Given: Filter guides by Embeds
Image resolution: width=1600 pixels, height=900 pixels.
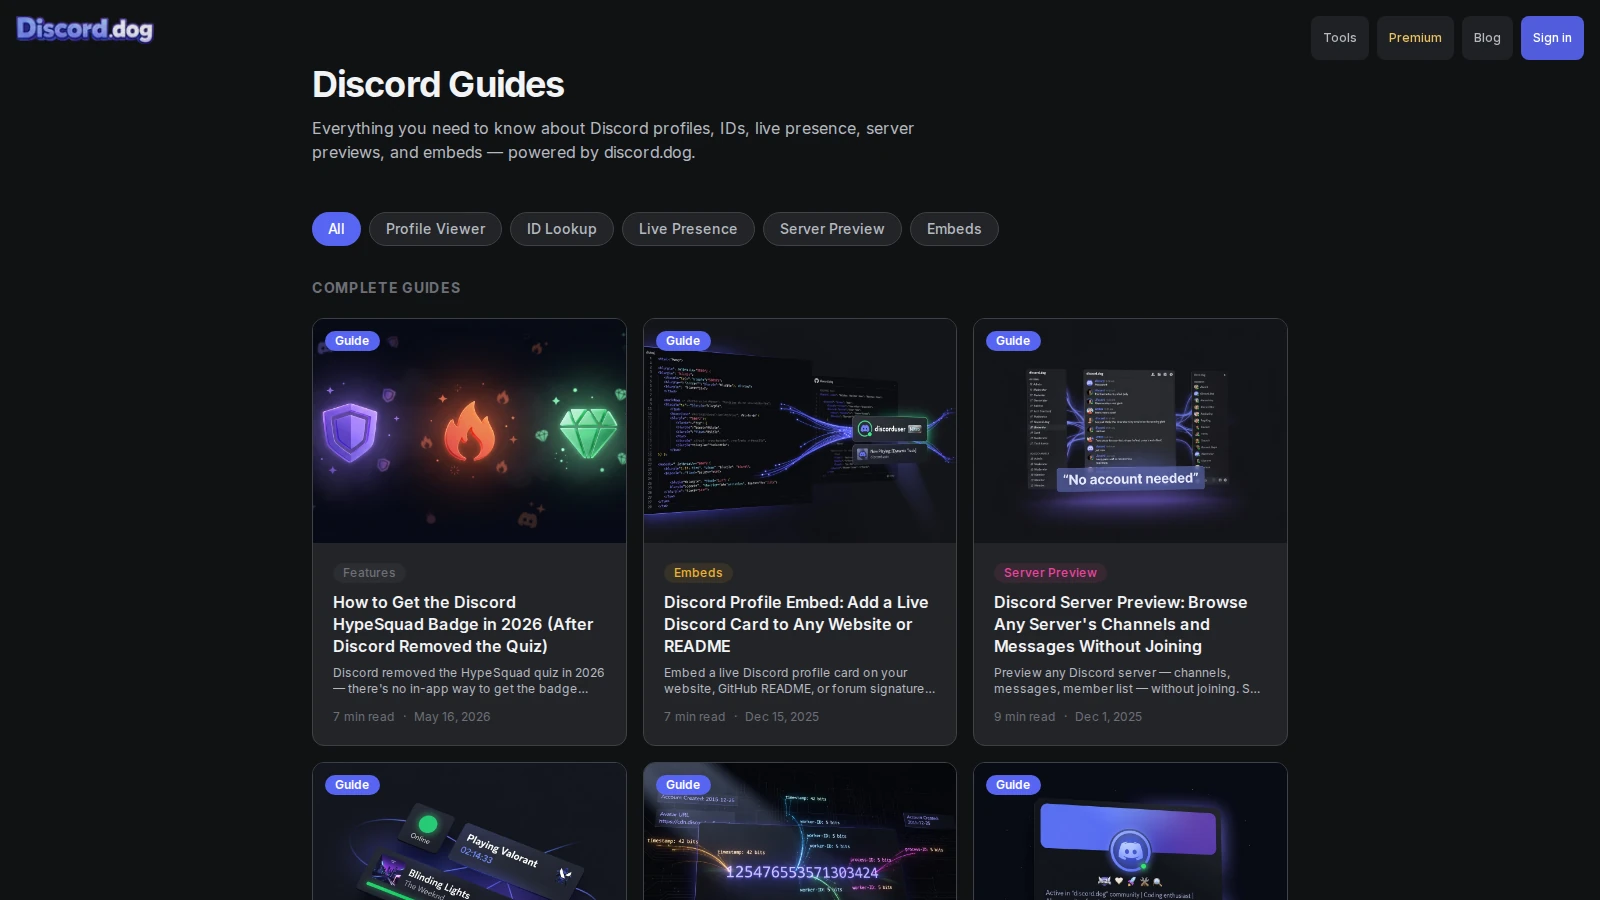Looking at the screenshot, I should tap(954, 229).
